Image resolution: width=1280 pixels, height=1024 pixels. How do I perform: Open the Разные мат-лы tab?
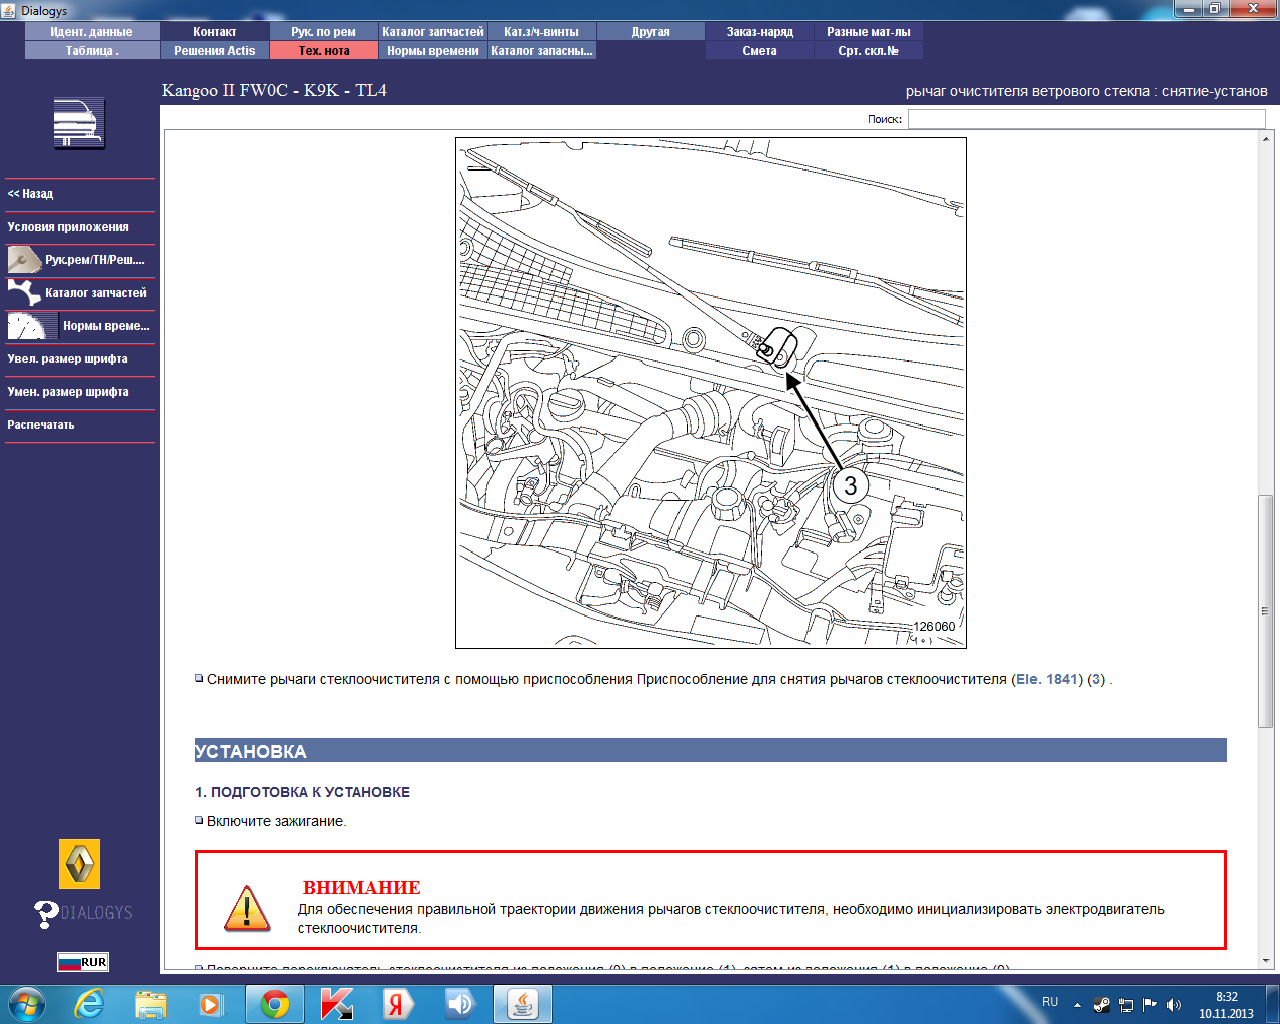[x=869, y=32]
